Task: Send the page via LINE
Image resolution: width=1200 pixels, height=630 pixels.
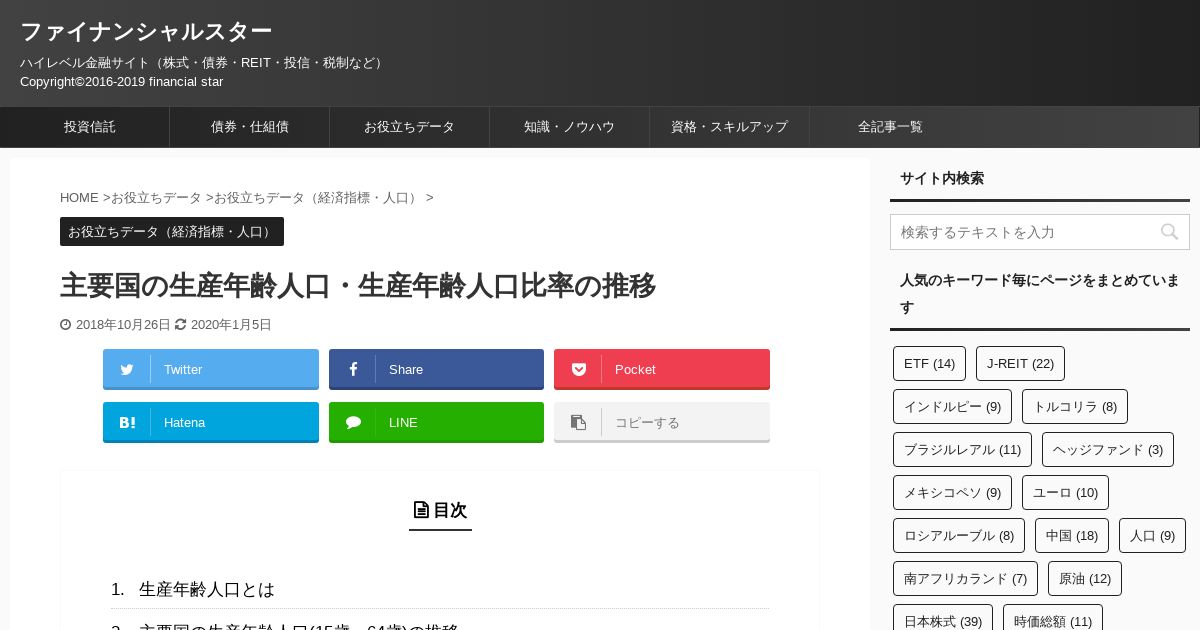Action: tap(436, 422)
